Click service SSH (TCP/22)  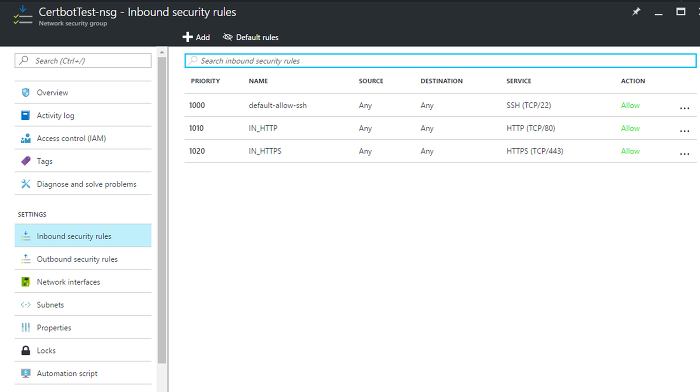click(529, 105)
